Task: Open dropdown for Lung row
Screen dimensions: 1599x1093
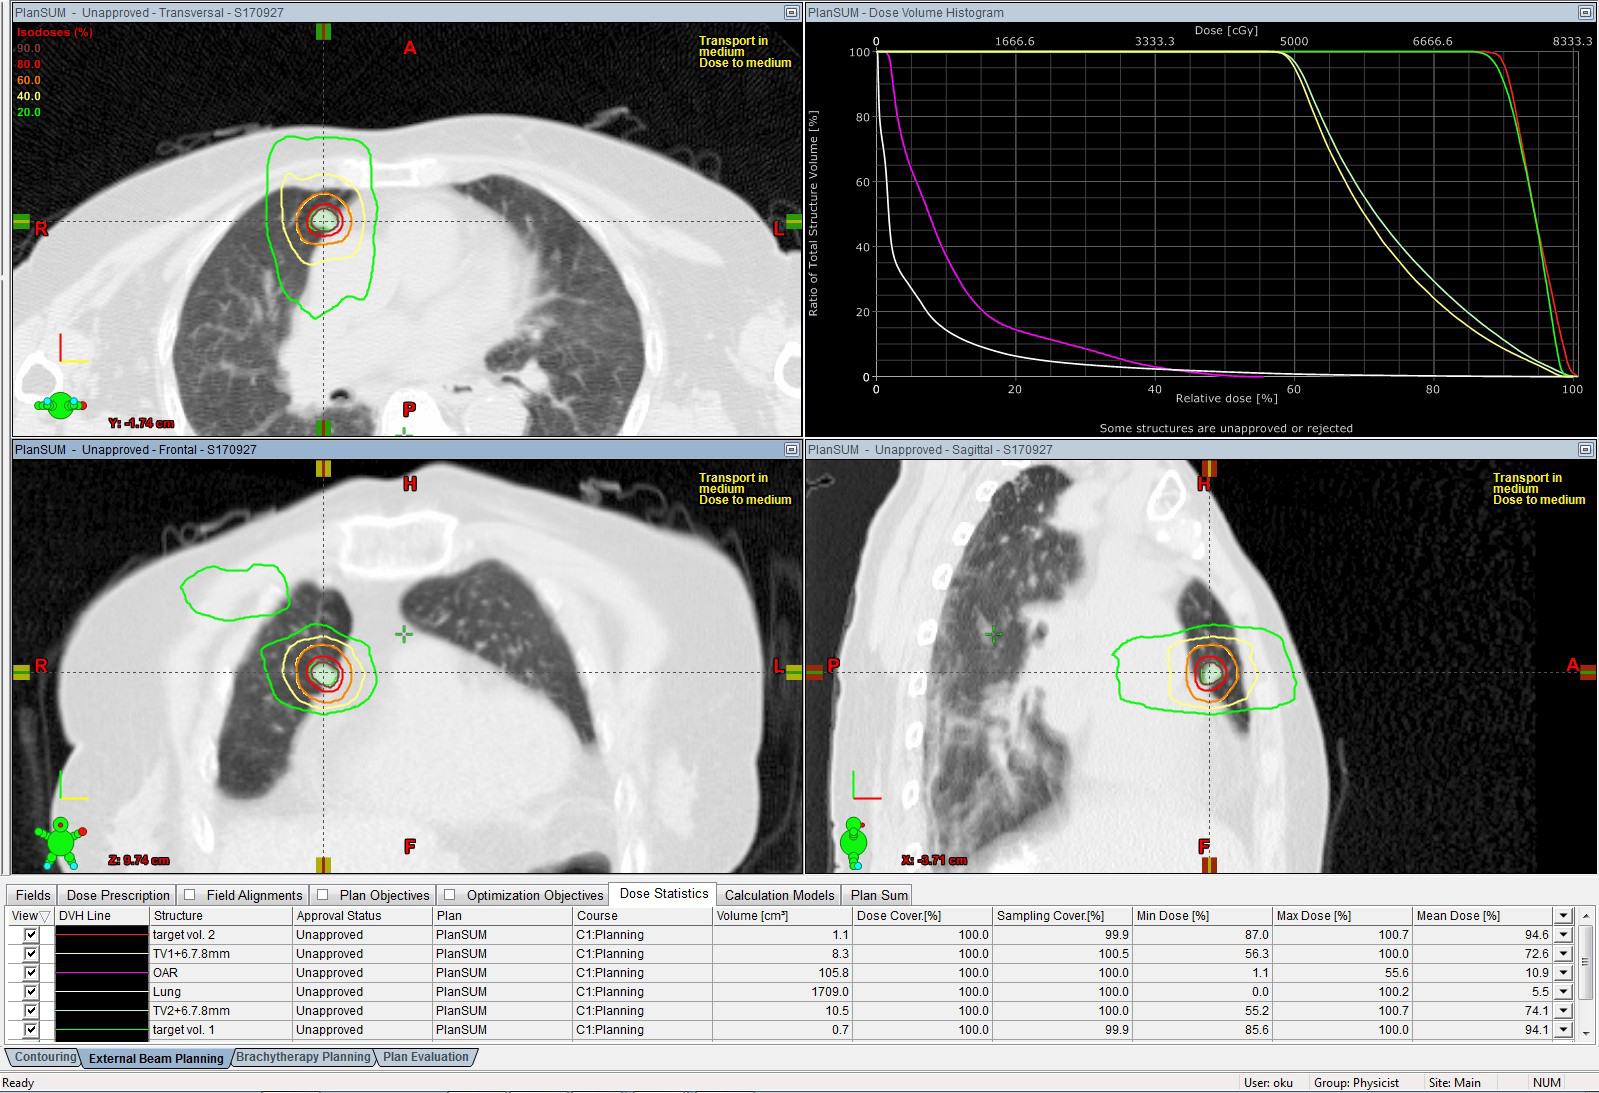Action: pos(1564,992)
